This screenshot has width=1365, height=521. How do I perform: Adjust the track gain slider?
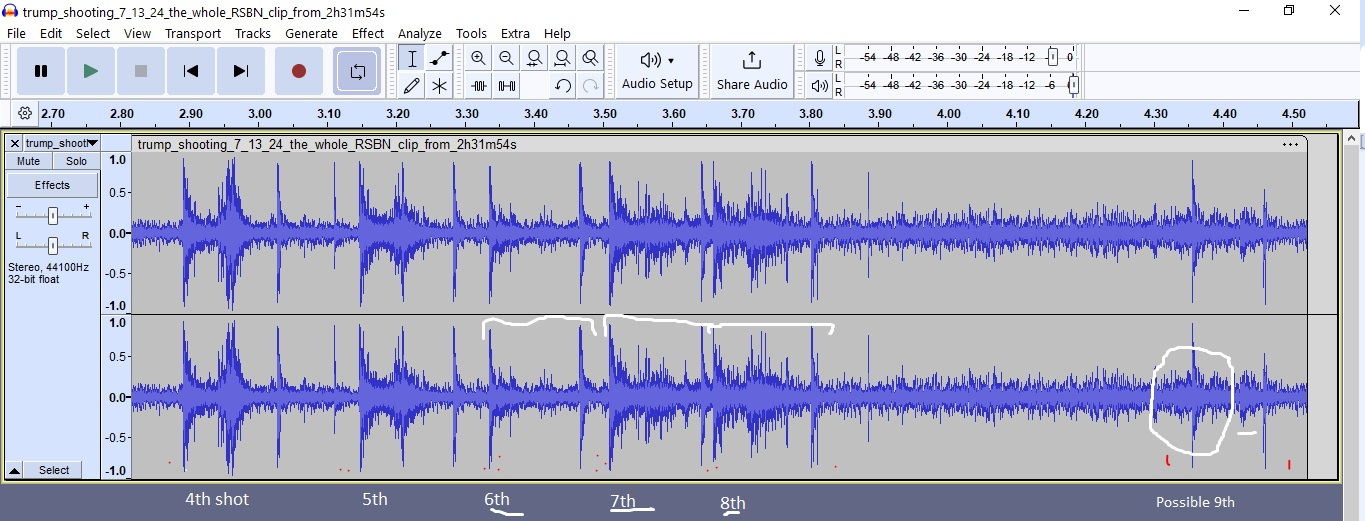pyautogui.click(x=53, y=215)
